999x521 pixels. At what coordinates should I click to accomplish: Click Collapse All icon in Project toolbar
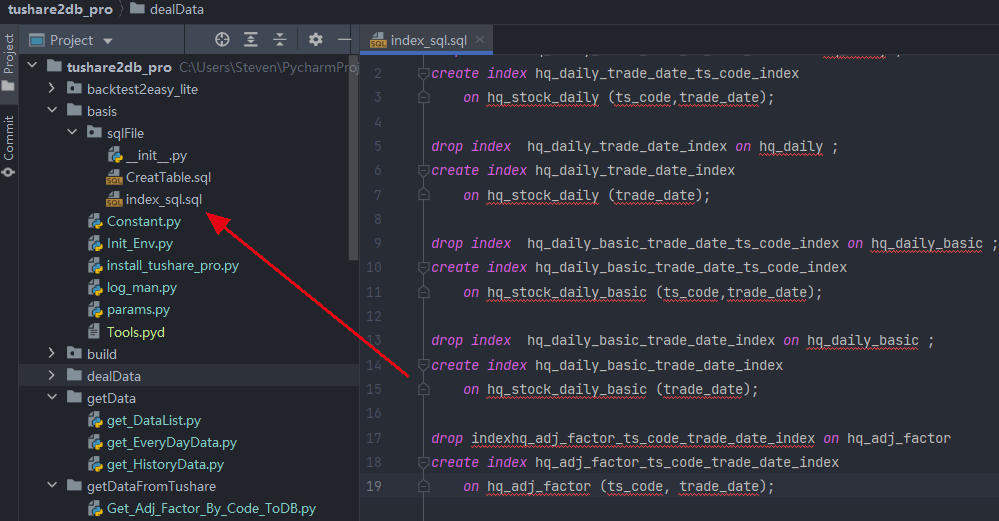[x=280, y=40]
